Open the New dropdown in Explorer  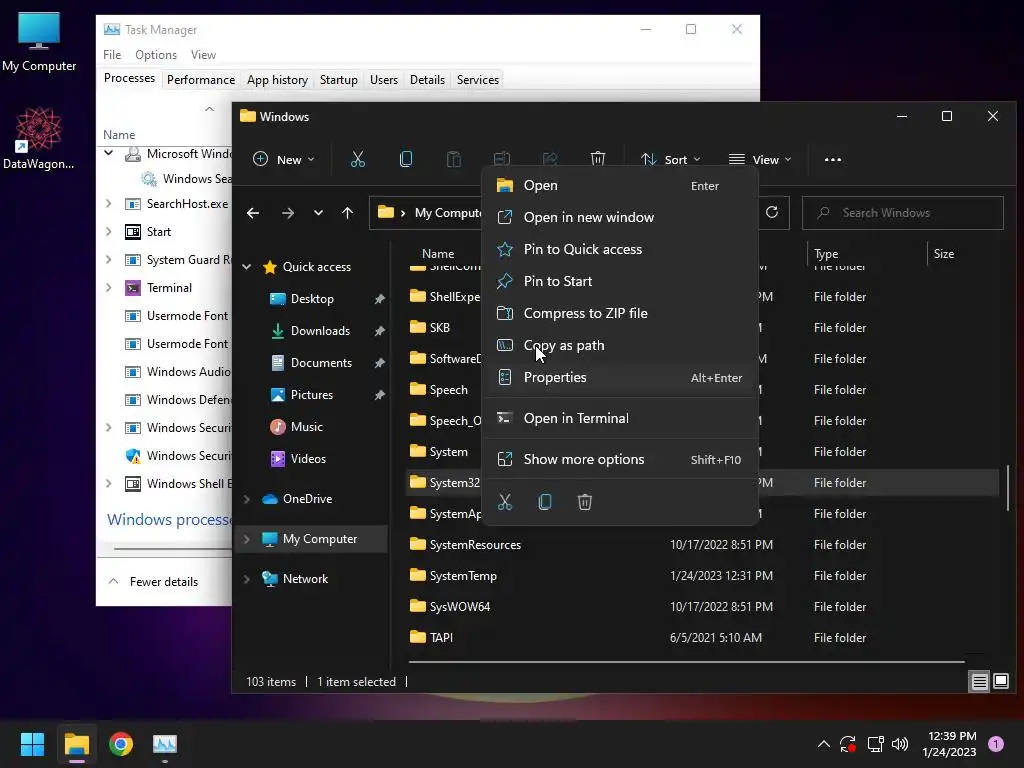pyautogui.click(x=283, y=159)
